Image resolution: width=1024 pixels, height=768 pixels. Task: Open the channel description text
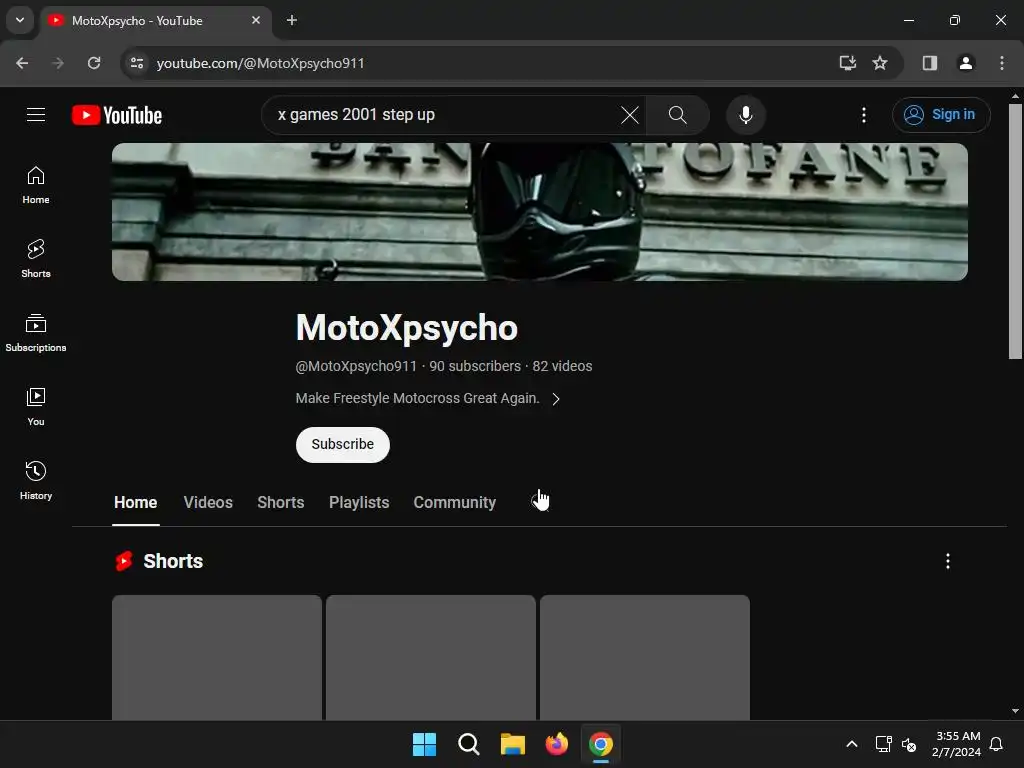point(417,398)
